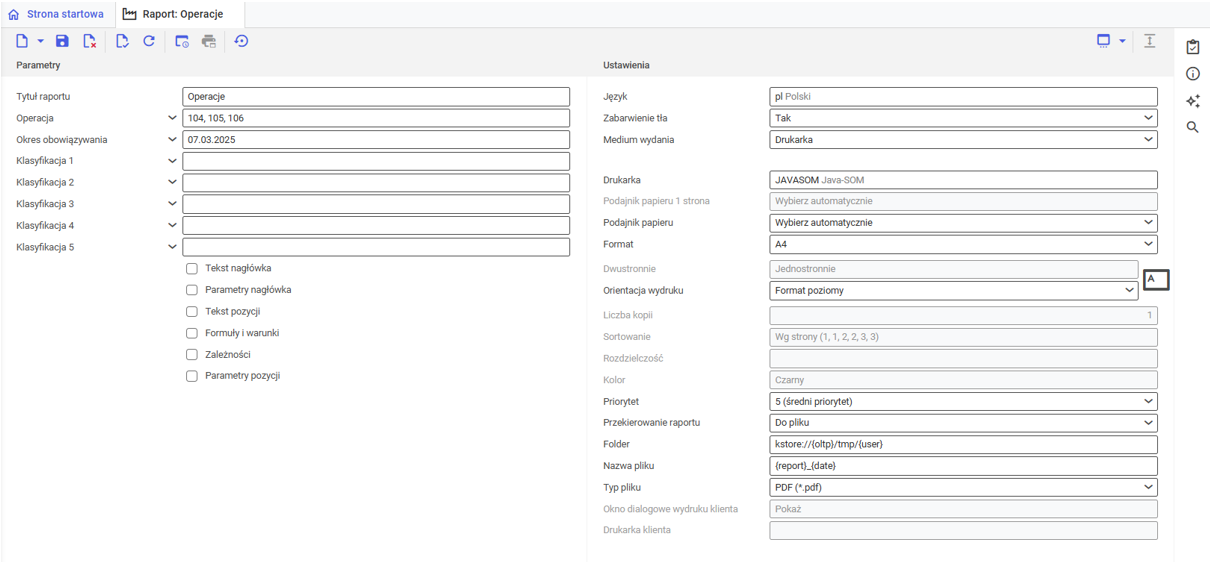This screenshot has width=1212, height=562.
Task: Open the clipboard tasks icon in the sidebar
Action: click(x=1193, y=47)
